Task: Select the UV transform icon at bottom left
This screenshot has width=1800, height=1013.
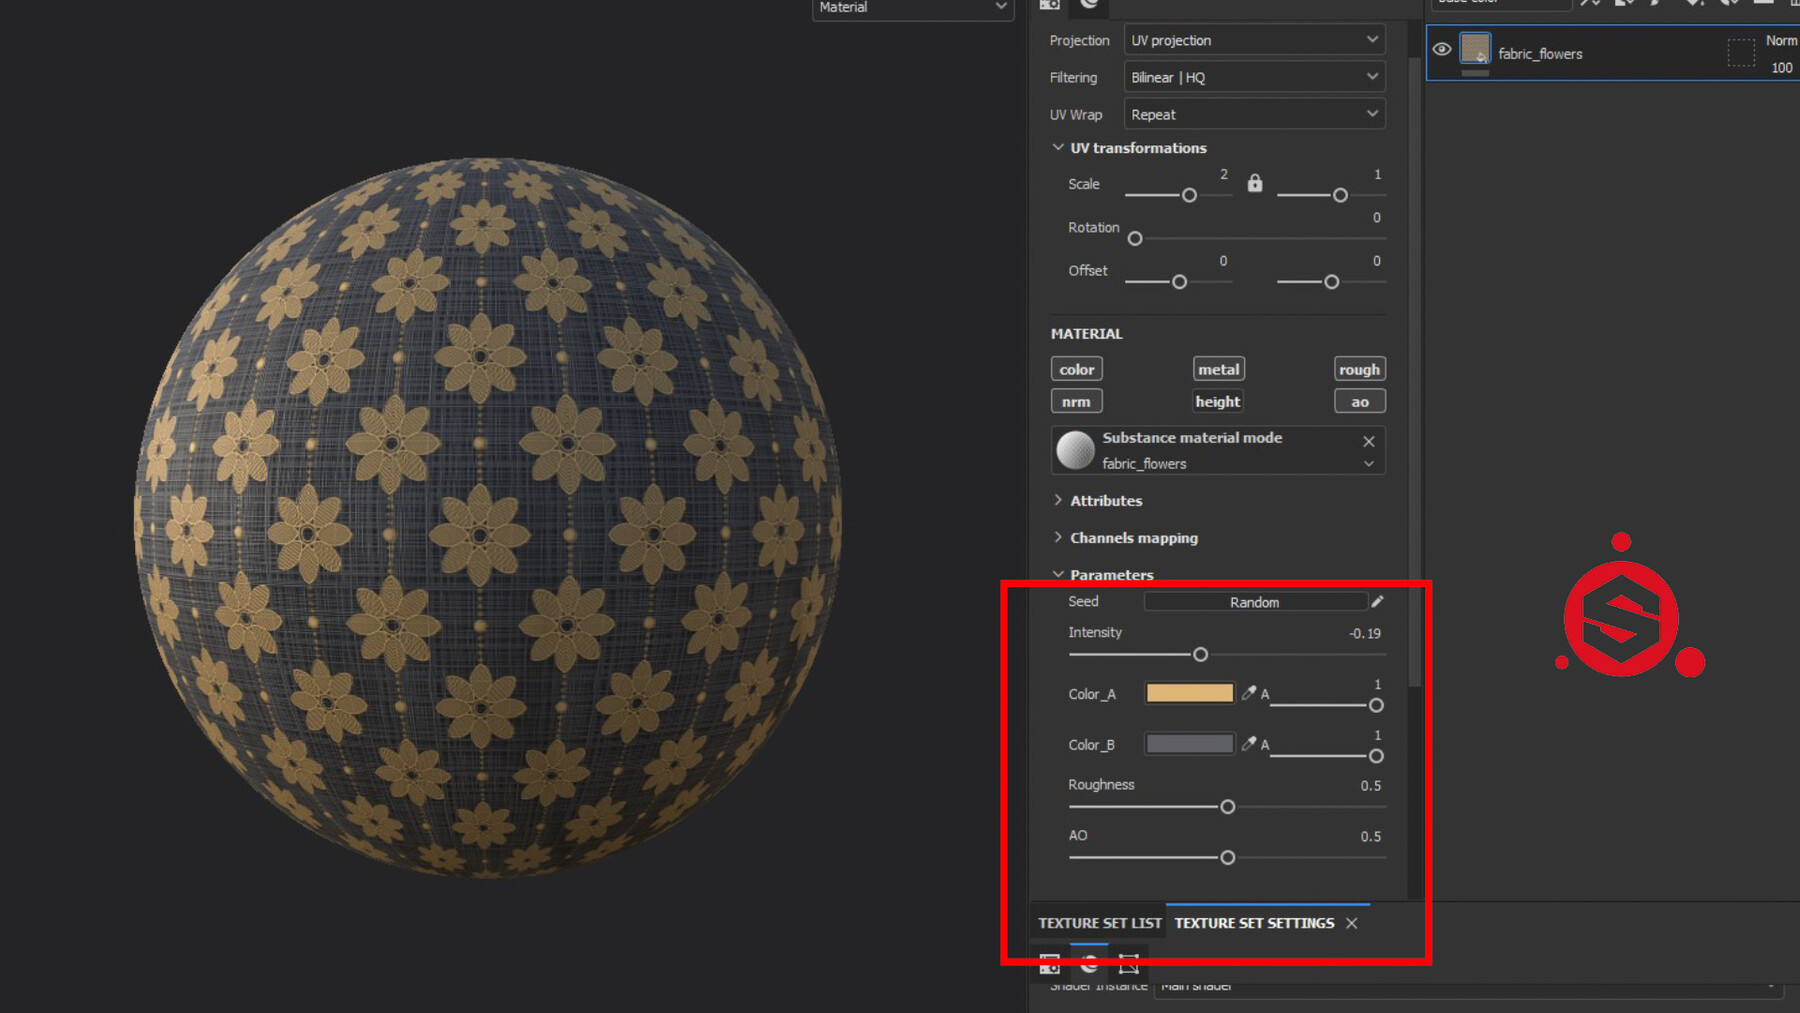Action: pyautogui.click(x=1128, y=963)
